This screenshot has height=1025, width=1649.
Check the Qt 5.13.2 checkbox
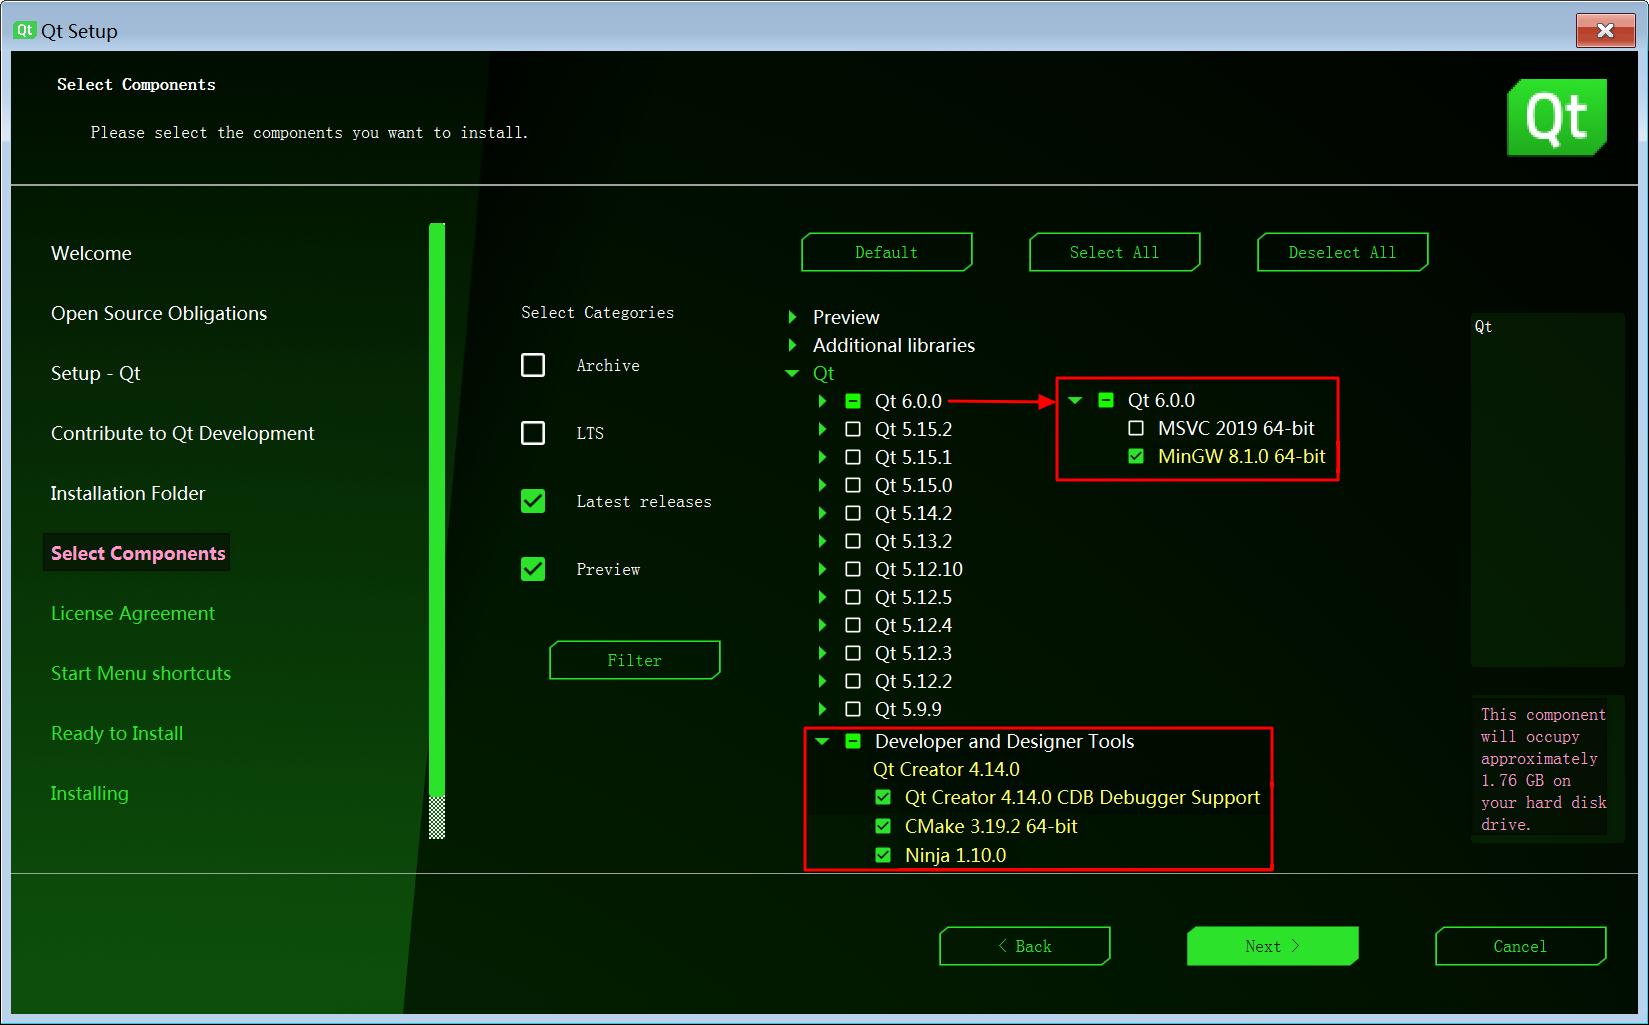(x=853, y=541)
